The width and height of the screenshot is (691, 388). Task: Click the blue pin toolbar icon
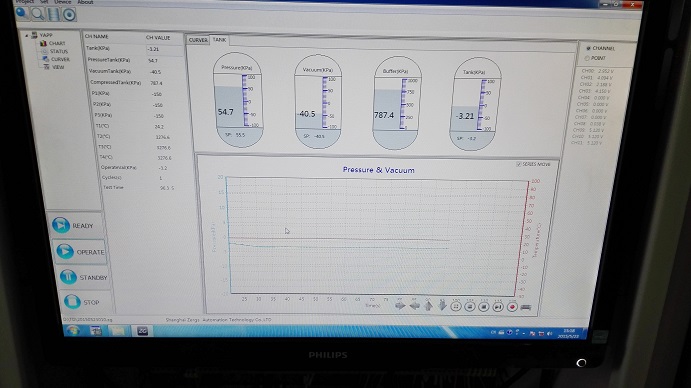click(x=22, y=13)
